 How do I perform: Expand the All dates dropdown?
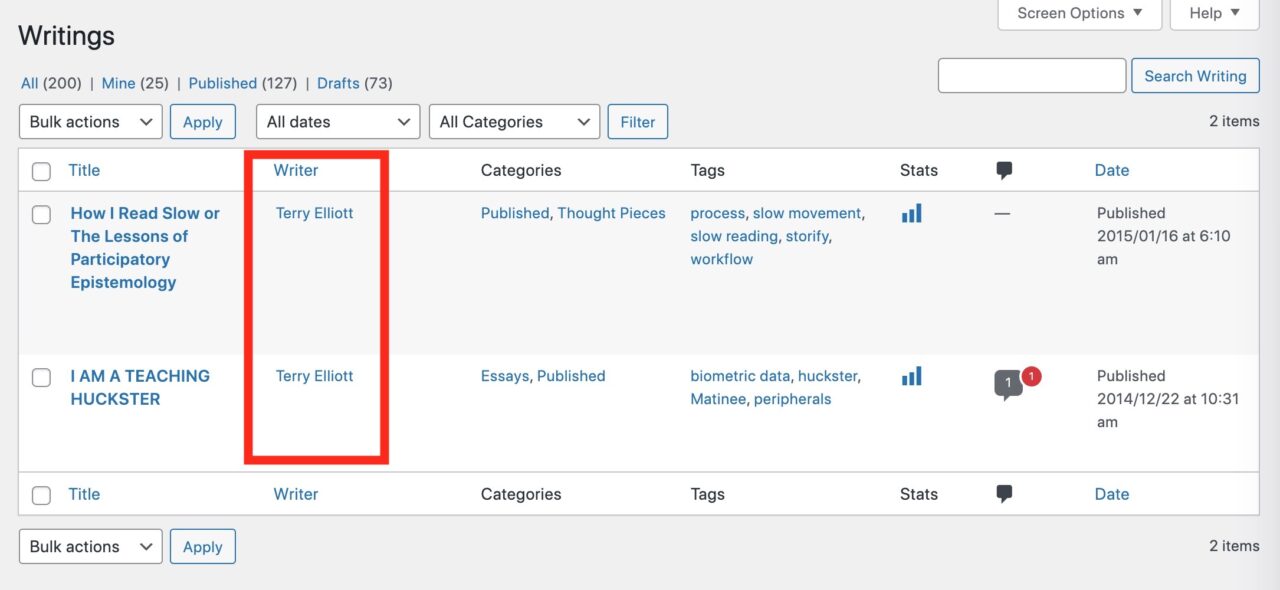(x=338, y=122)
